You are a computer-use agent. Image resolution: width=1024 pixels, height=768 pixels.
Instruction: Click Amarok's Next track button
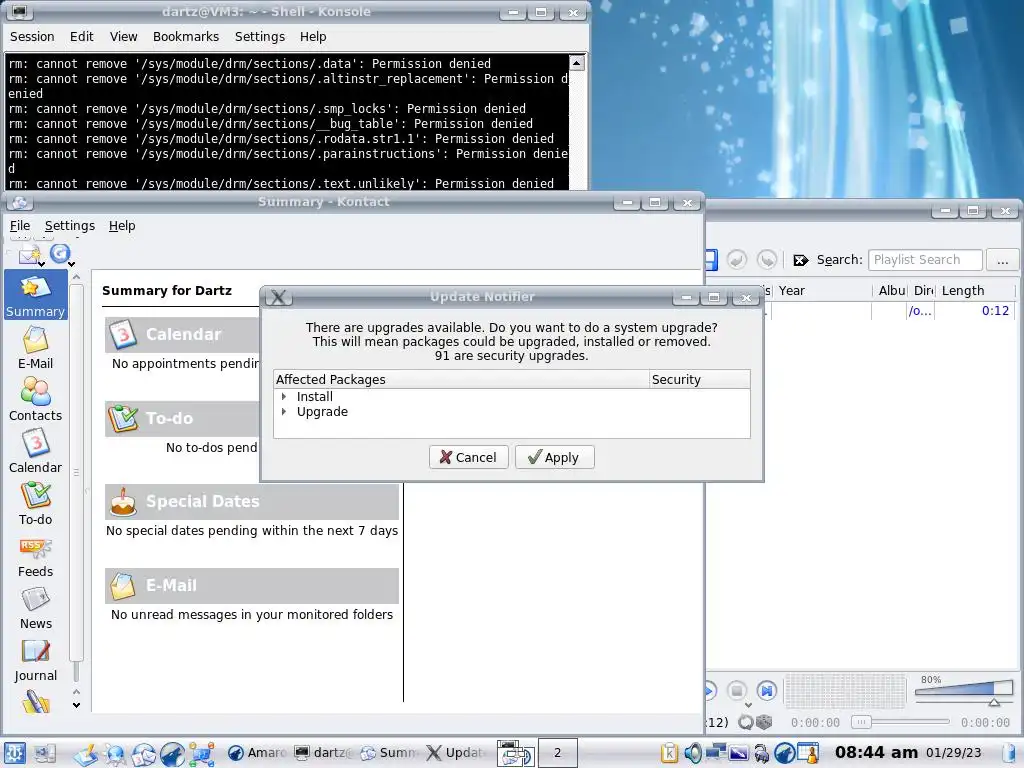(x=767, y=690)
